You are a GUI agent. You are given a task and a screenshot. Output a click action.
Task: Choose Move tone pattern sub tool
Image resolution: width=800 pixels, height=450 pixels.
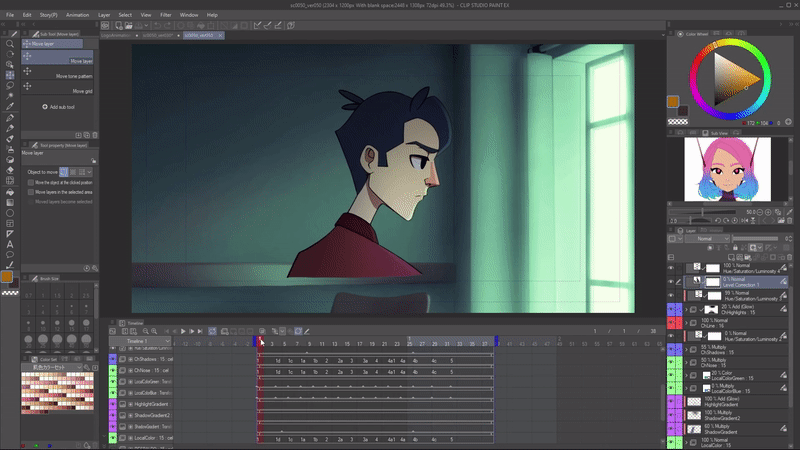click(x=57, y=71)
